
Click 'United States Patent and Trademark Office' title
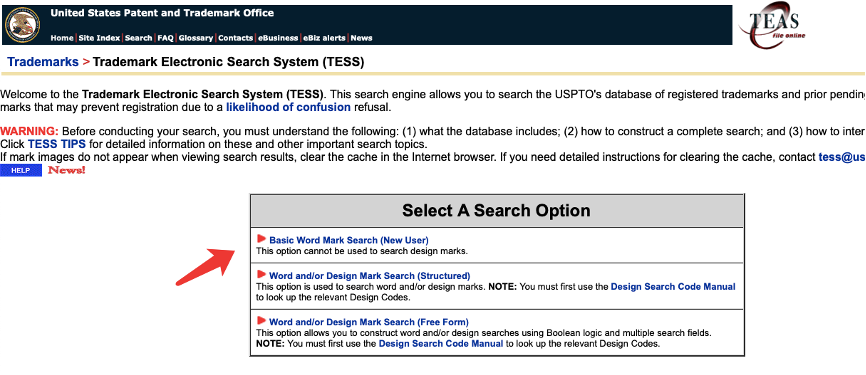[162, 13]
